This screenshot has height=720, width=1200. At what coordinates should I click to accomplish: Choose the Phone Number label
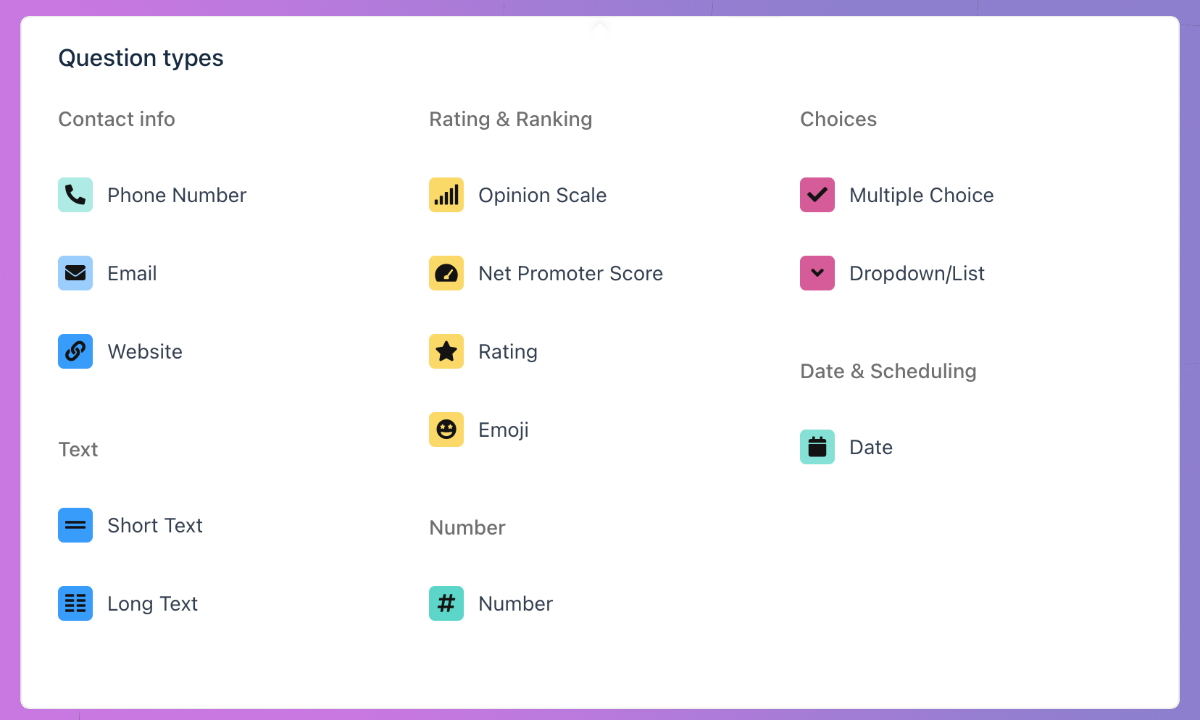[176, 195]
